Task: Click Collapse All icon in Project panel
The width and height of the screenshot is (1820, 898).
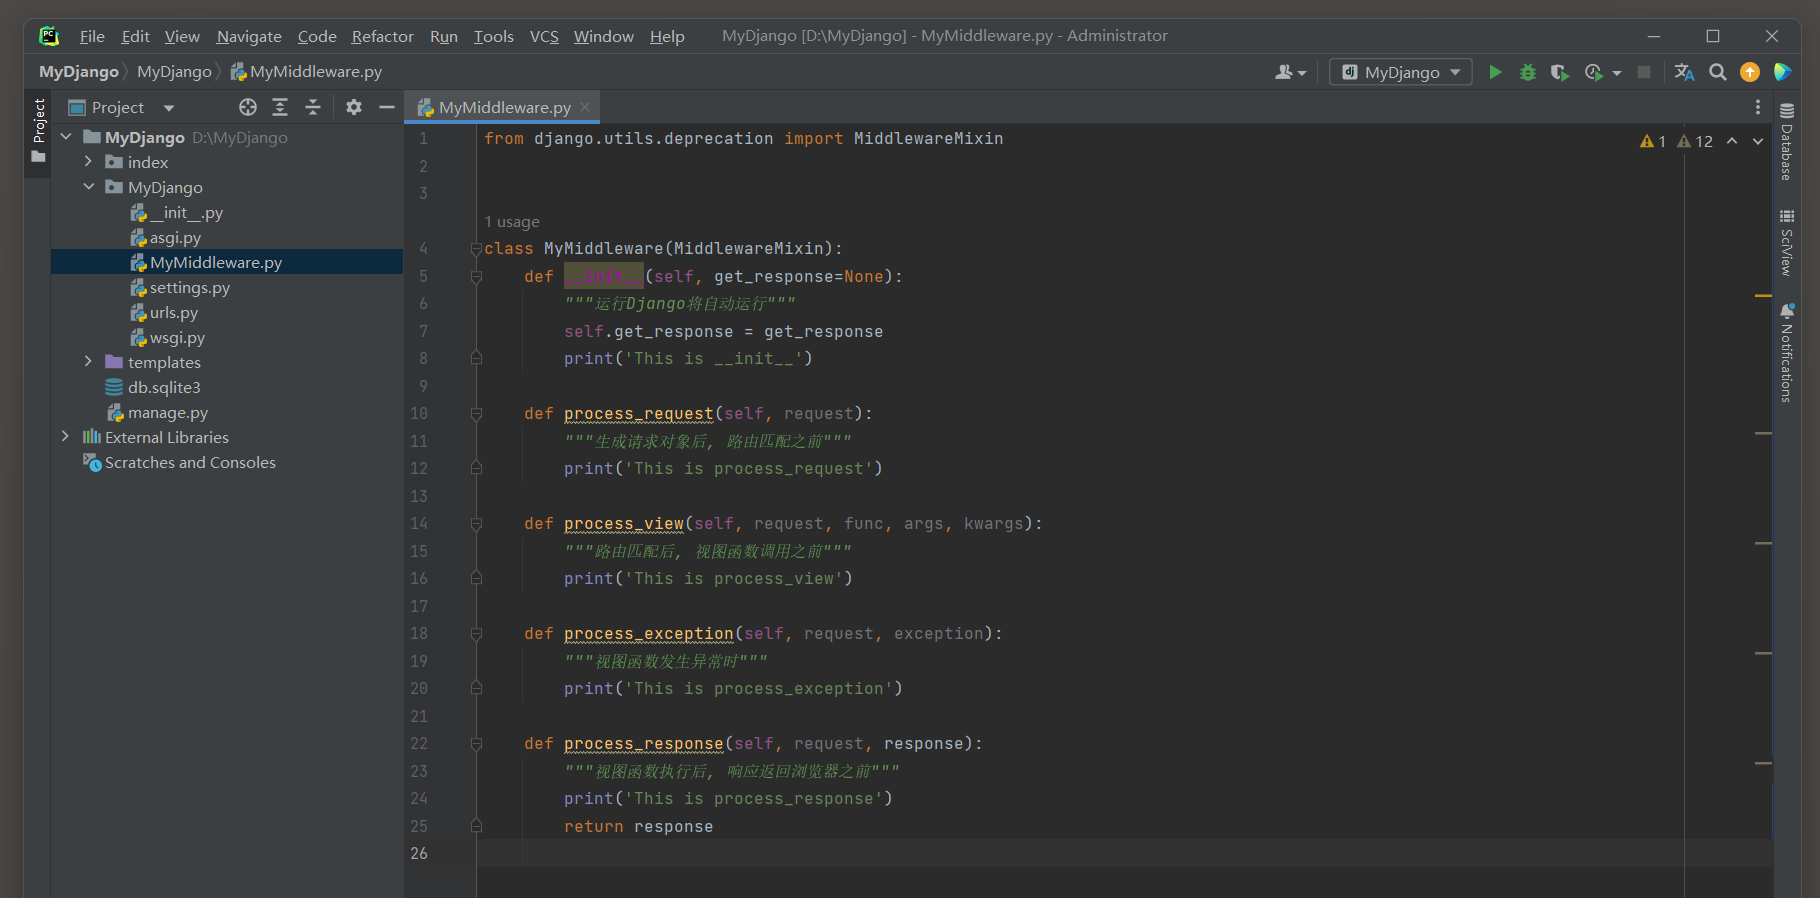Action: tap(313, 107)
